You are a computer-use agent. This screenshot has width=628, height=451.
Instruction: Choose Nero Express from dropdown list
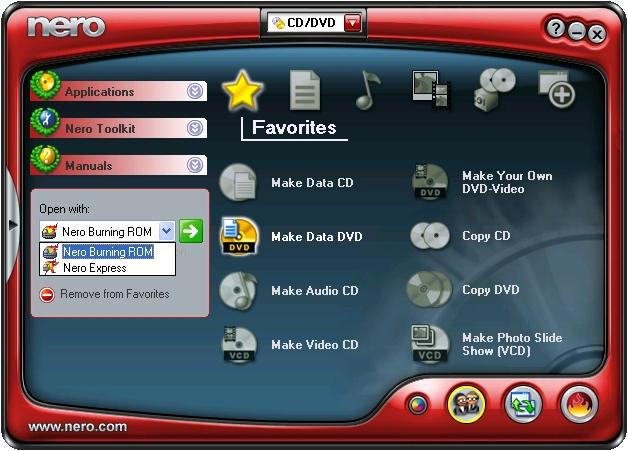point(107,268)
